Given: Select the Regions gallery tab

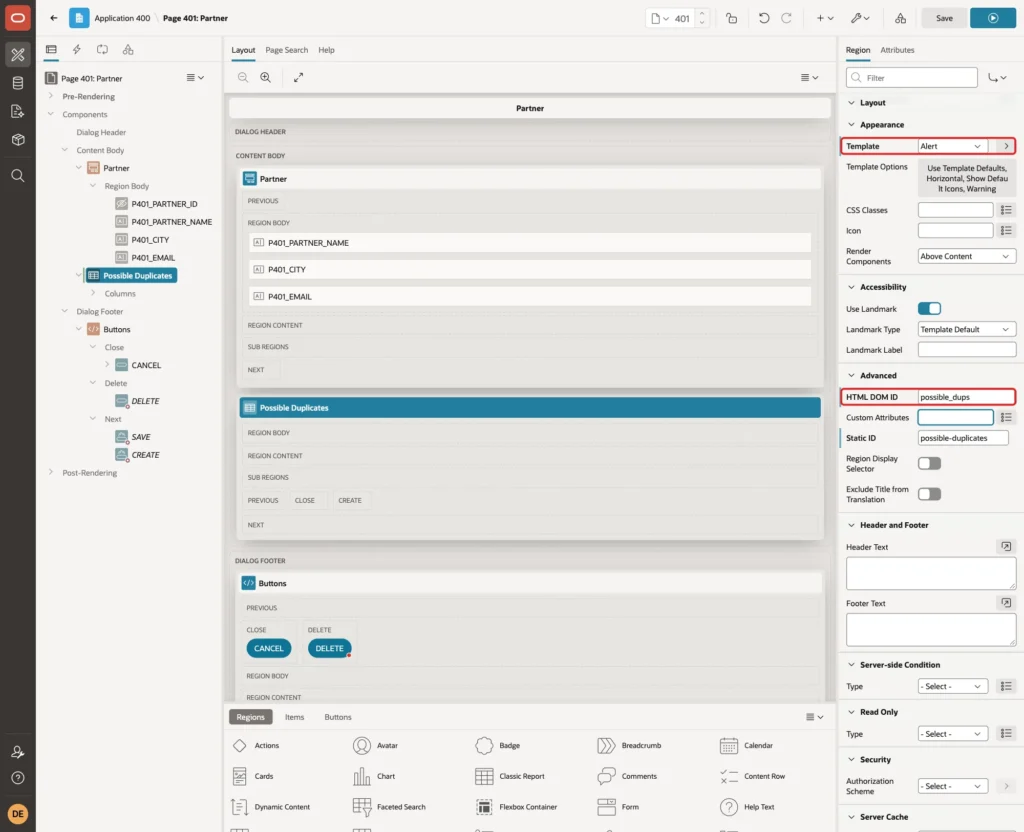Looking at the screenshot, I should point(251,717).
